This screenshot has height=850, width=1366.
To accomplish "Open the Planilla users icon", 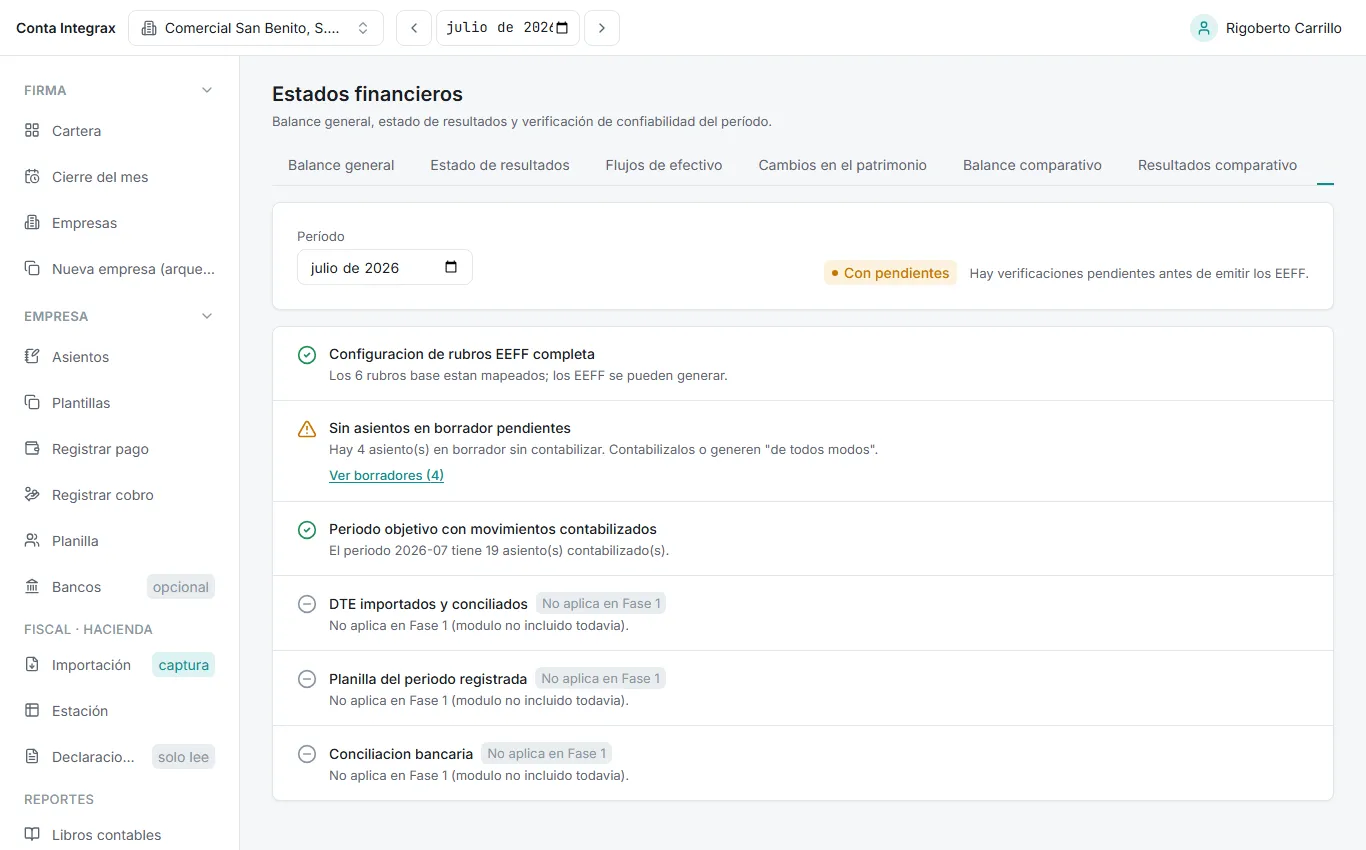I will pos(32,541).
